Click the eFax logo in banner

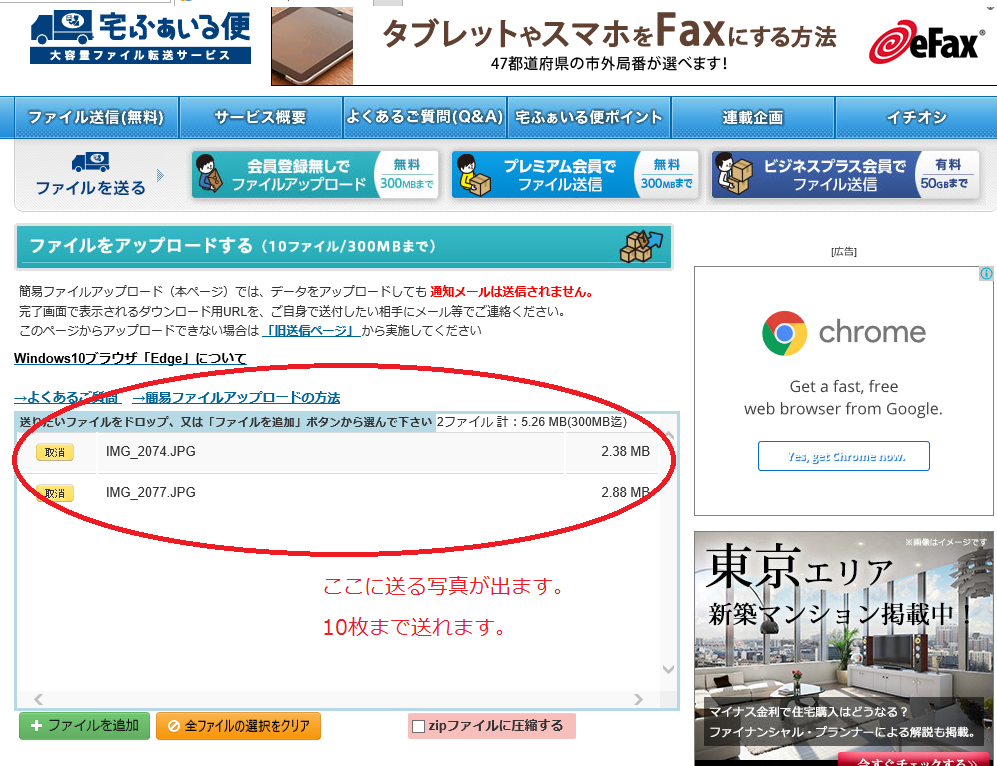coord(923,45)
